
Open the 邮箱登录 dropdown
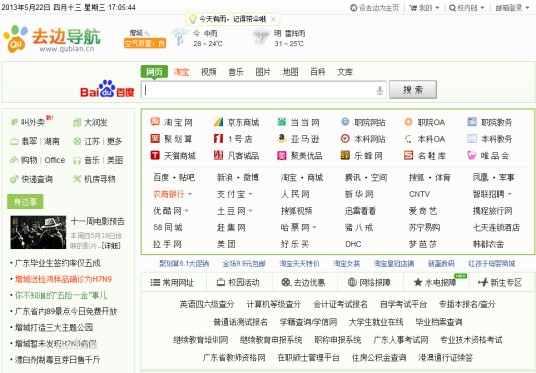click(x=512, y=8)
